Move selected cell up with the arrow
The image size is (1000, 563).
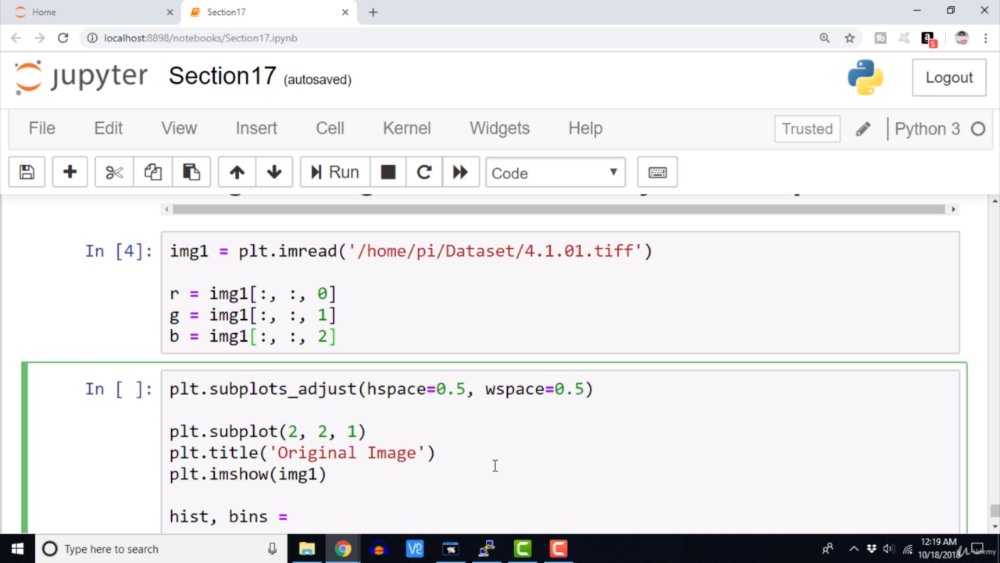pos(237,172)
